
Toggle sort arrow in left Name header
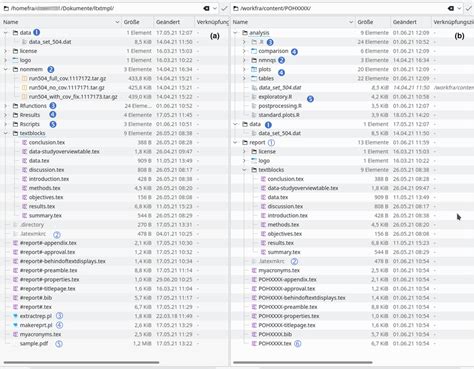[117, 22]
